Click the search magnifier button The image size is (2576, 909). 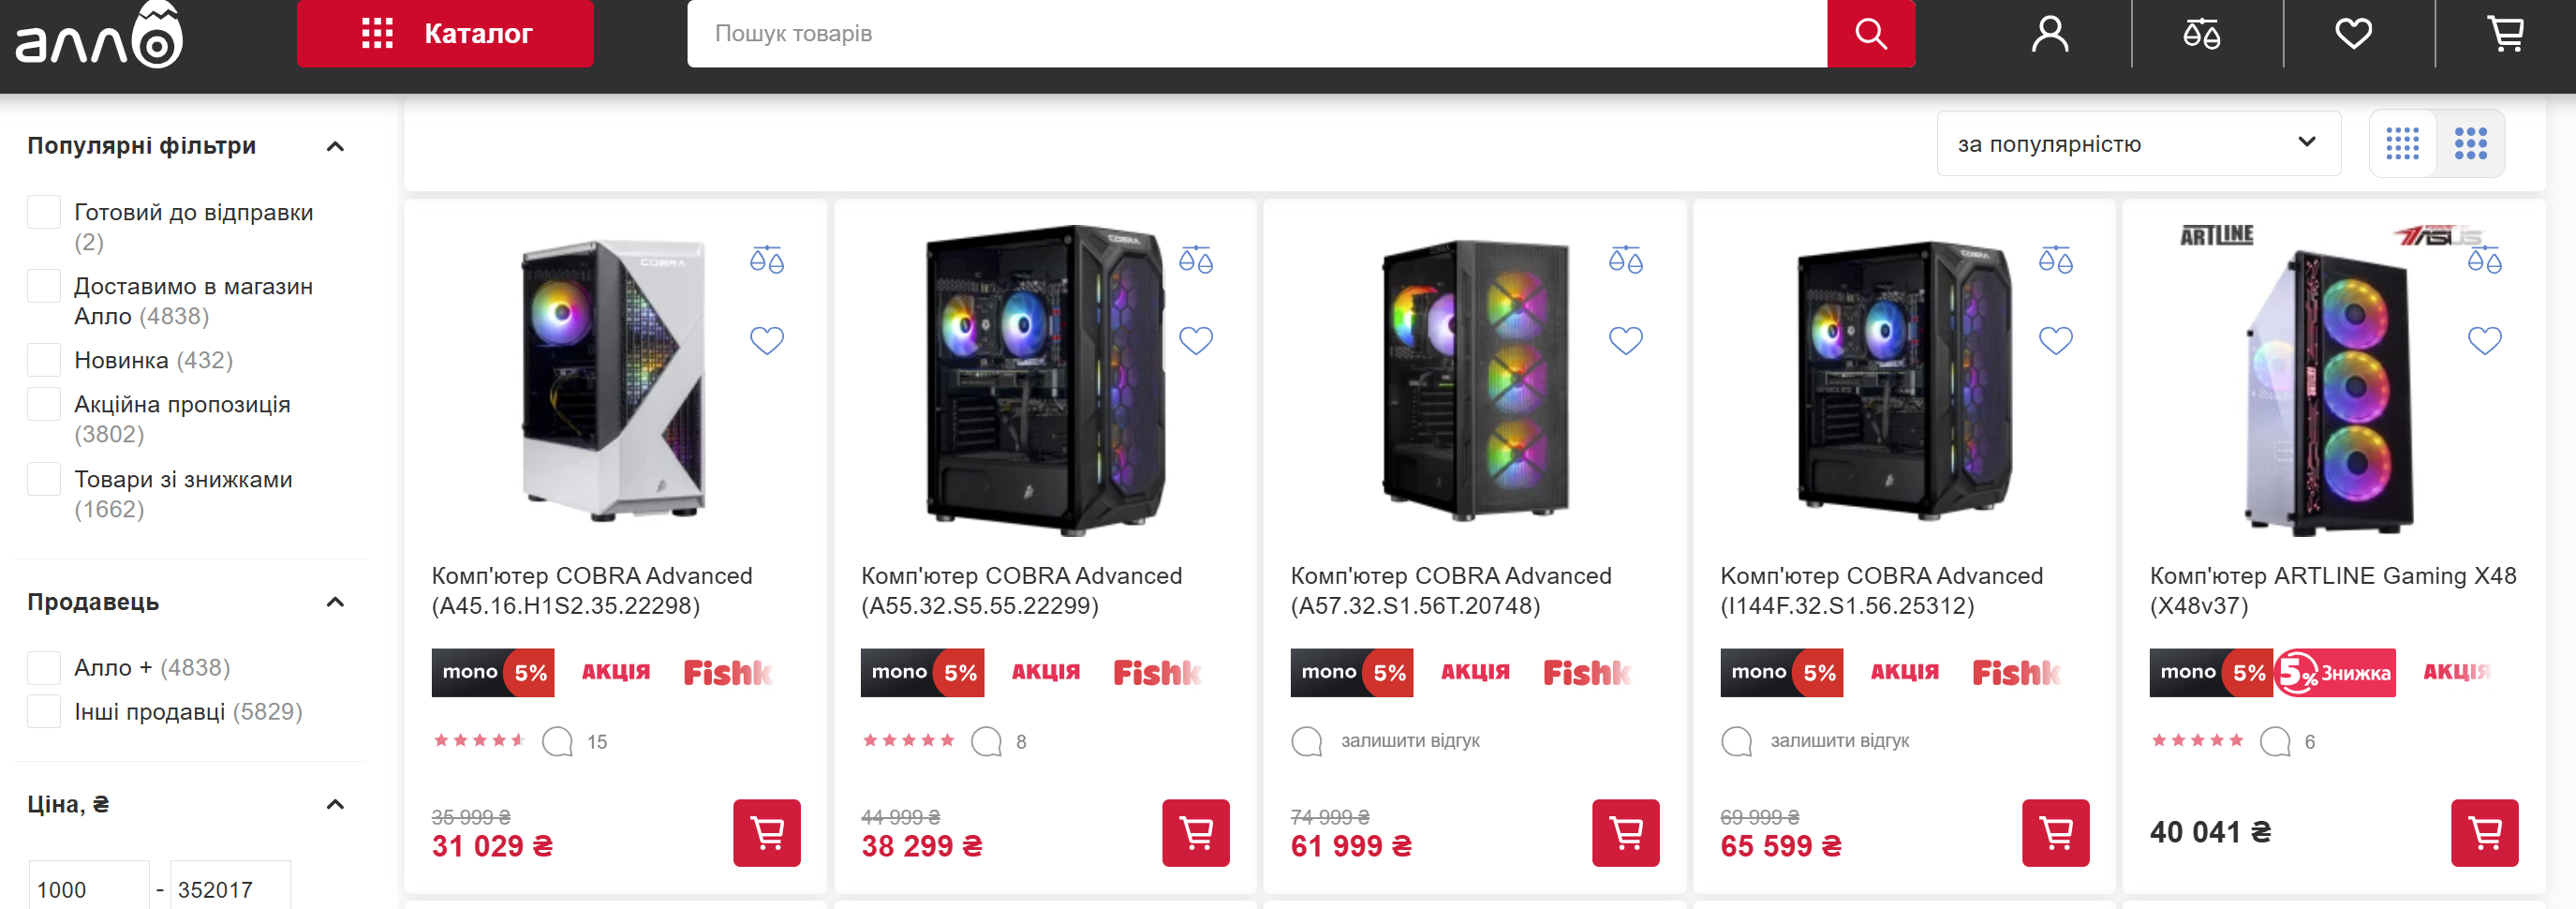click(x=1870, y=34)
